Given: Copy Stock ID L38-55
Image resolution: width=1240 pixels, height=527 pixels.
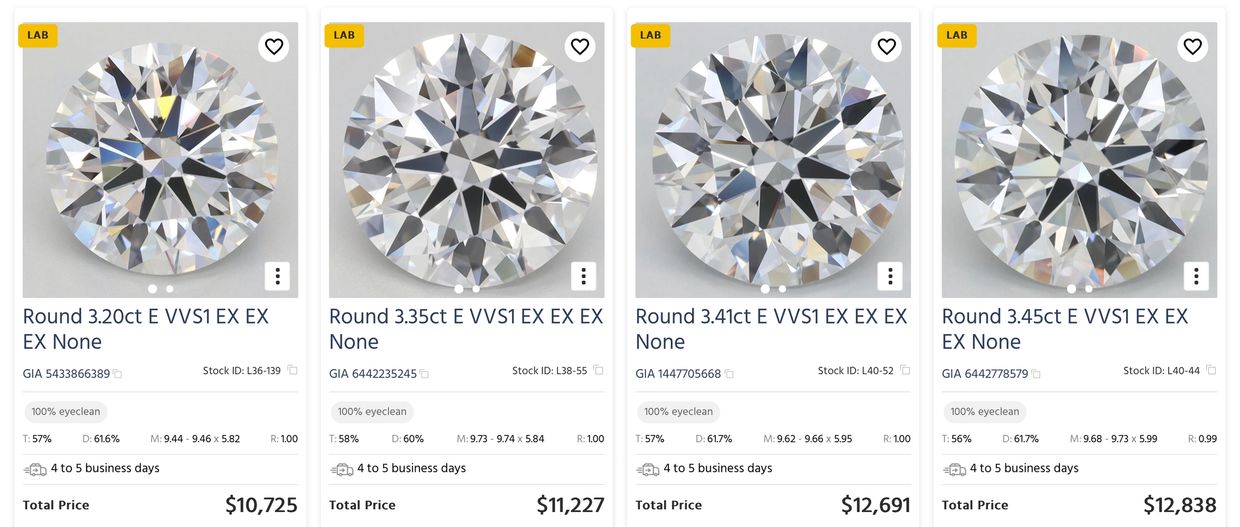Looking at the screenshot, I should tap(598, 370).
